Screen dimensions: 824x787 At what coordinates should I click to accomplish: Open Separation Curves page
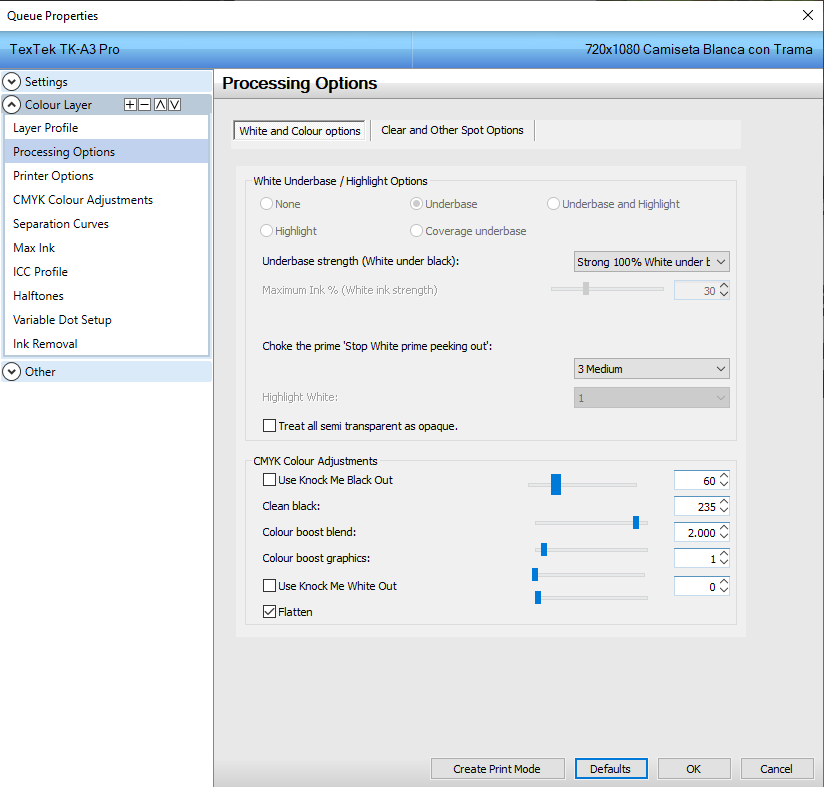point(106,224)
